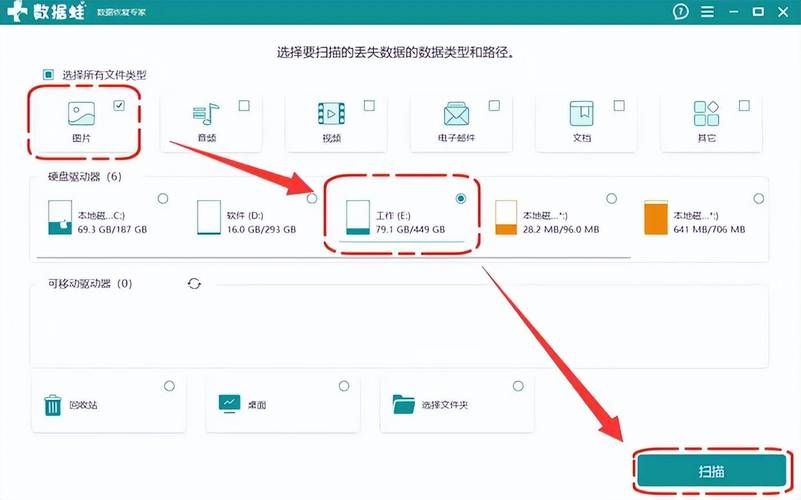Uncheck the 图片 checkbox
Viewport: 801px width, 500px height.
(119, 106)
